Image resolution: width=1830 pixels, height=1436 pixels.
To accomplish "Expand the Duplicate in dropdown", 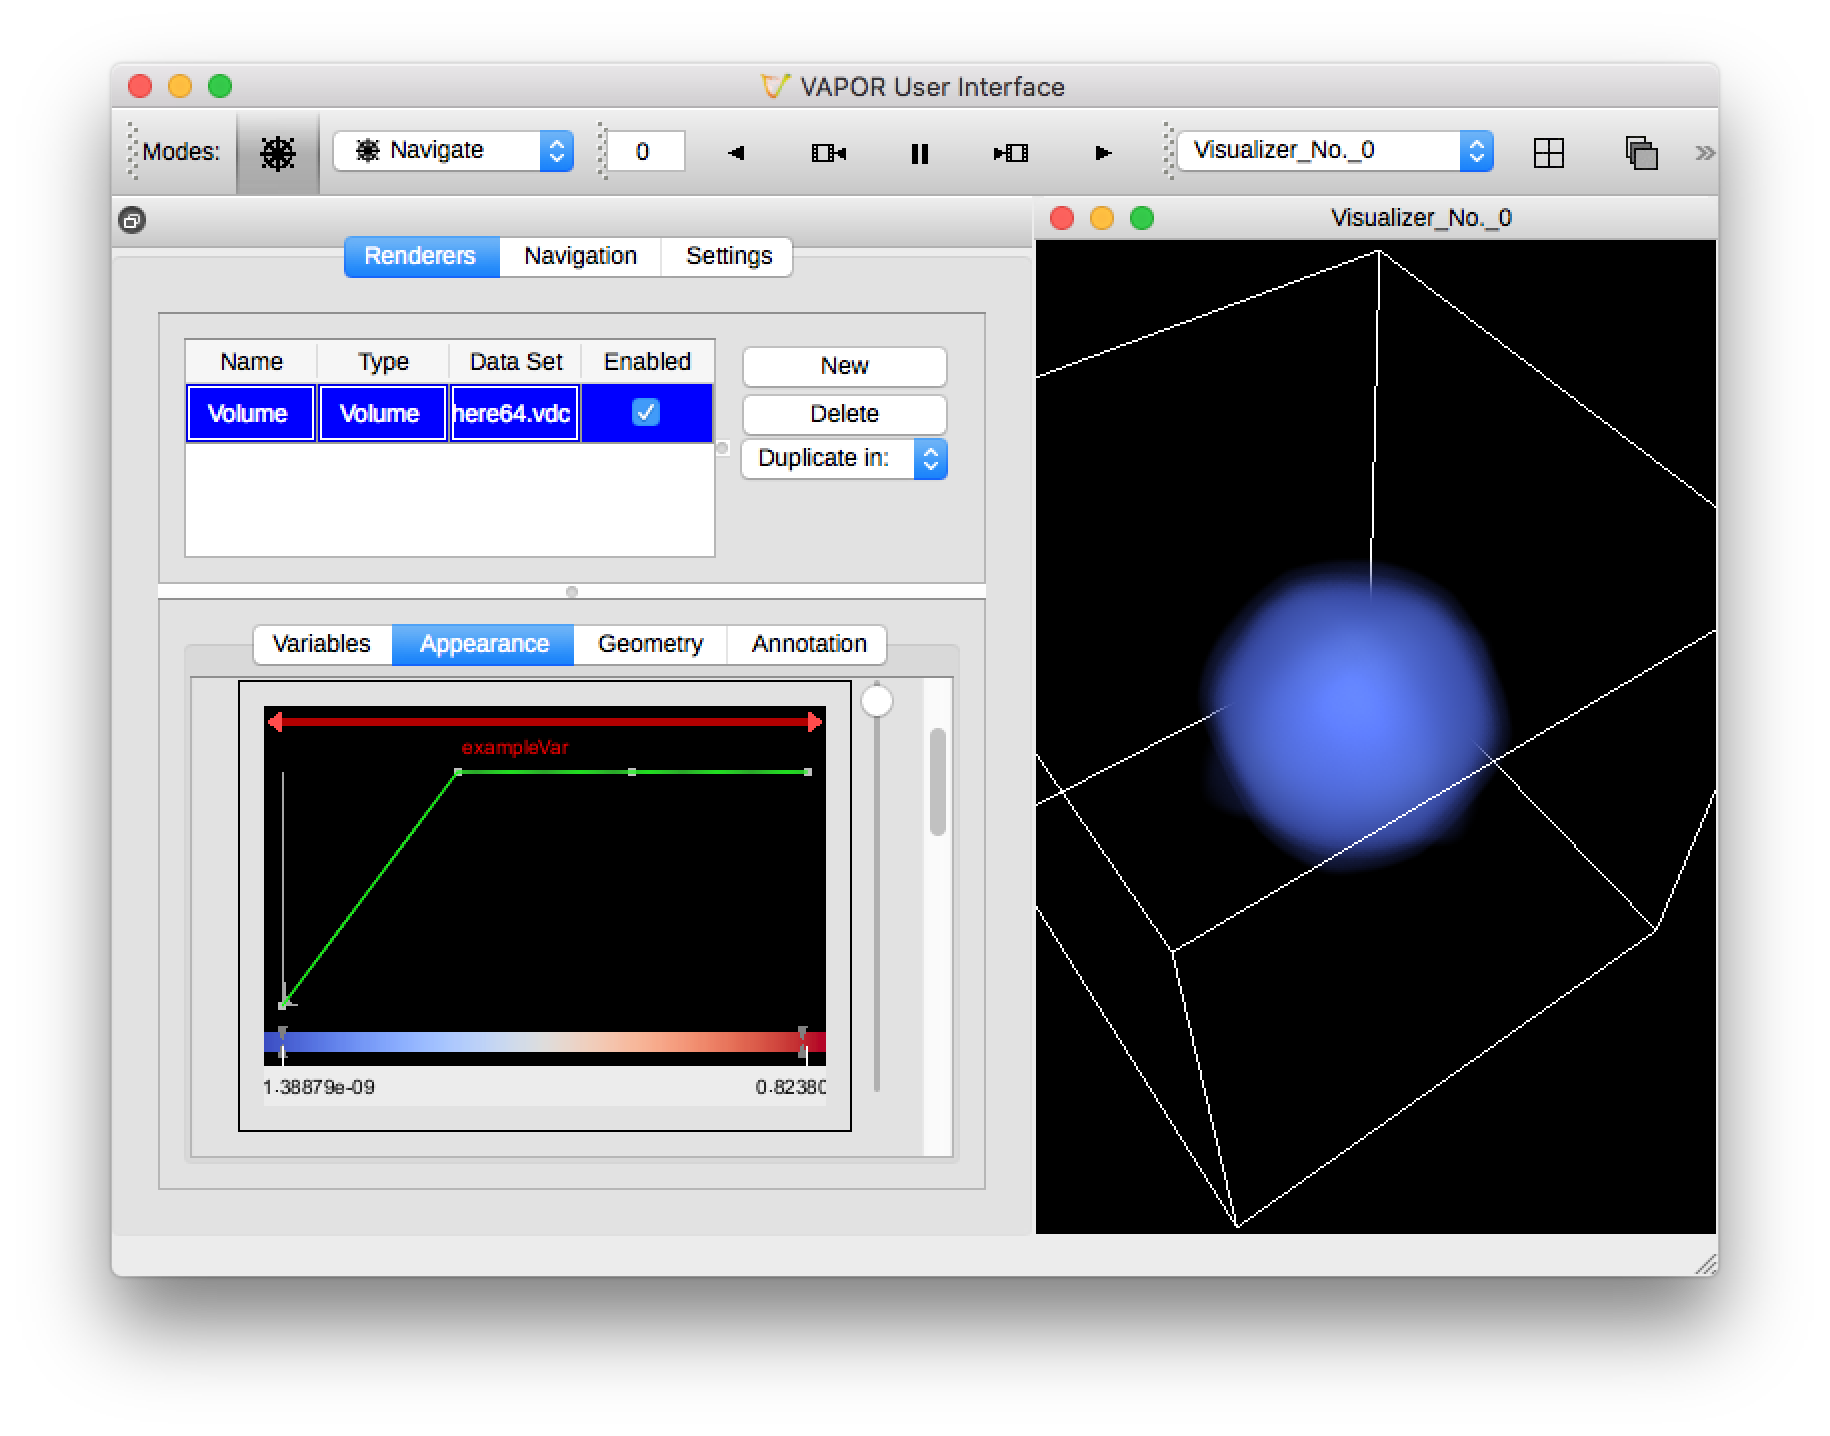I will [x=844, y=459].
